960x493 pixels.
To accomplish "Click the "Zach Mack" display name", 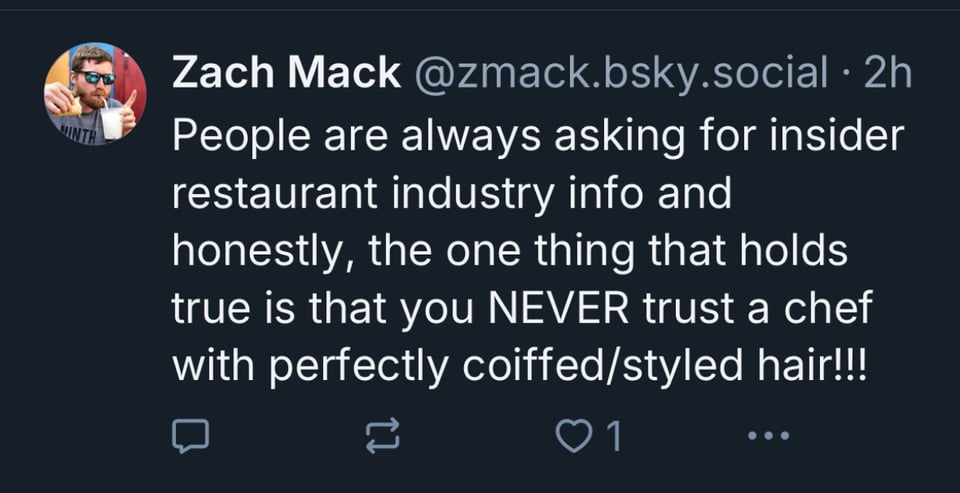I will pos(286,72).
